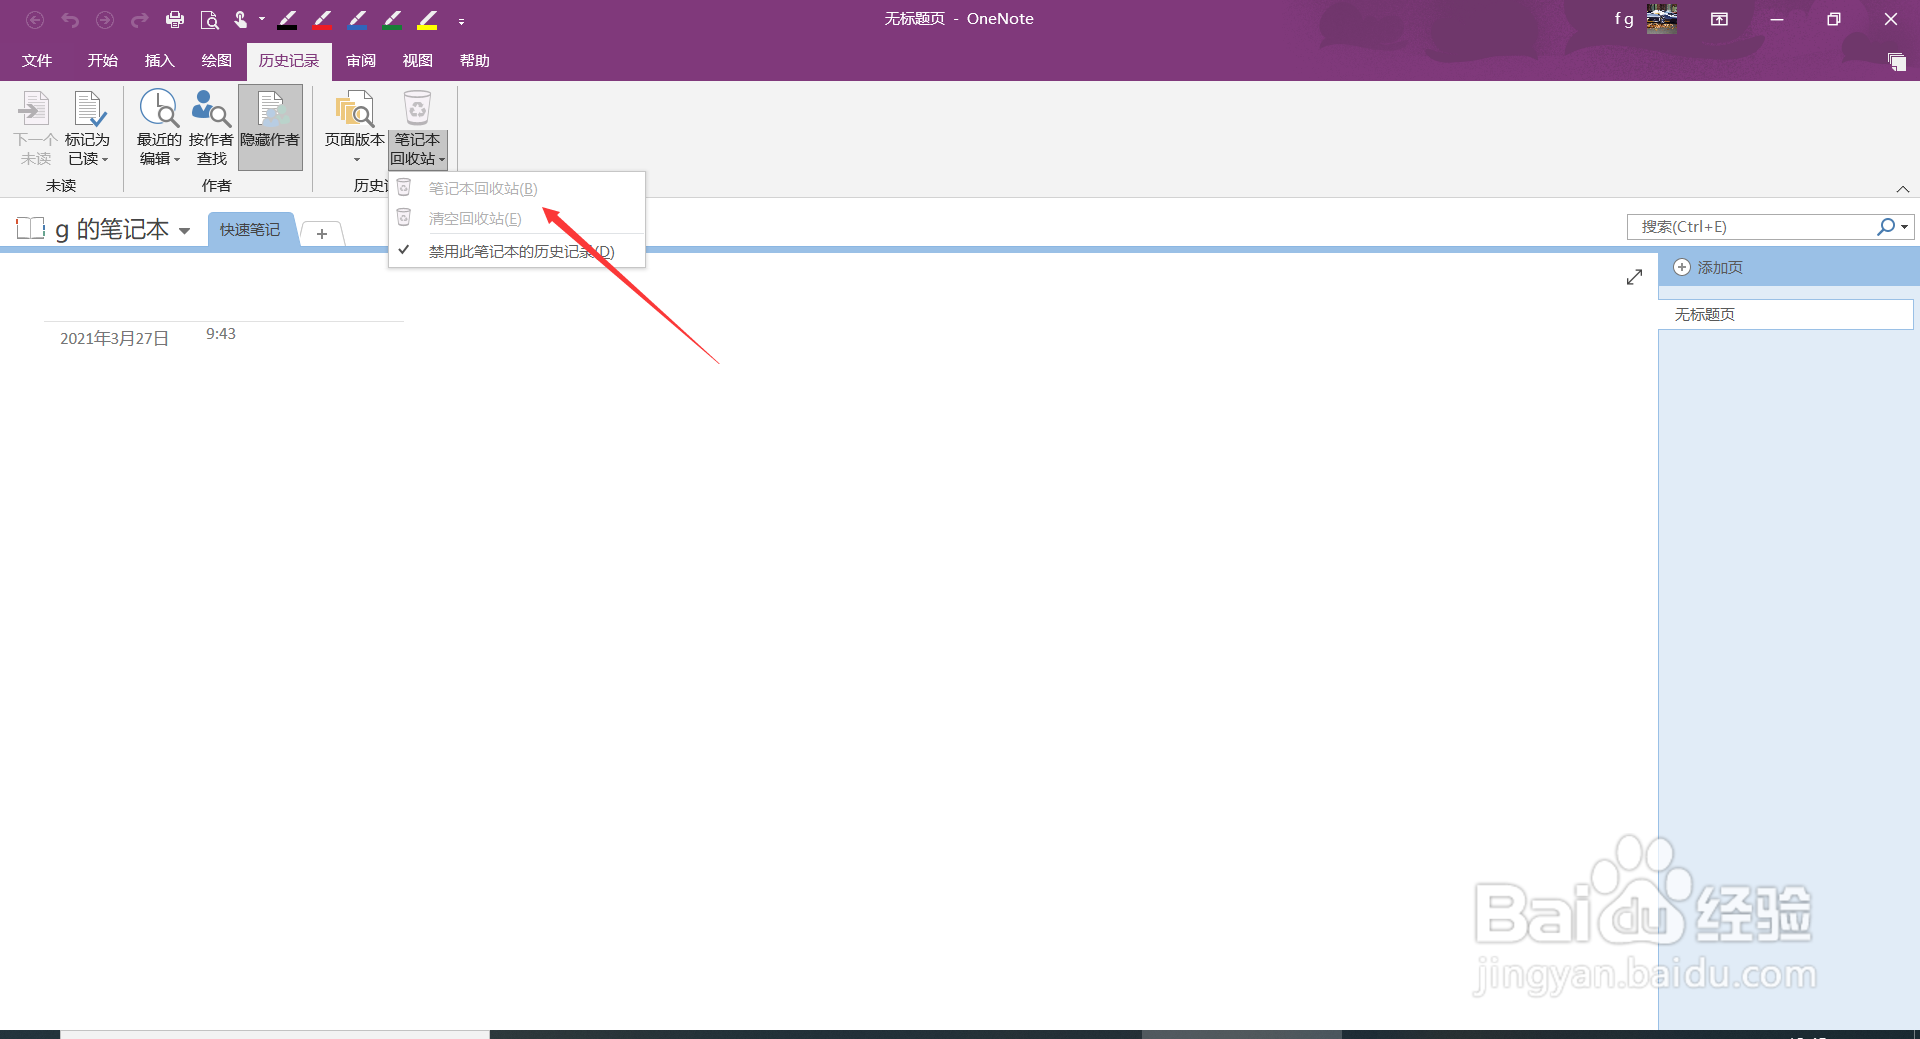Open Print Preview icon
Screen dimensions: 1920x1039
point(209,20)
